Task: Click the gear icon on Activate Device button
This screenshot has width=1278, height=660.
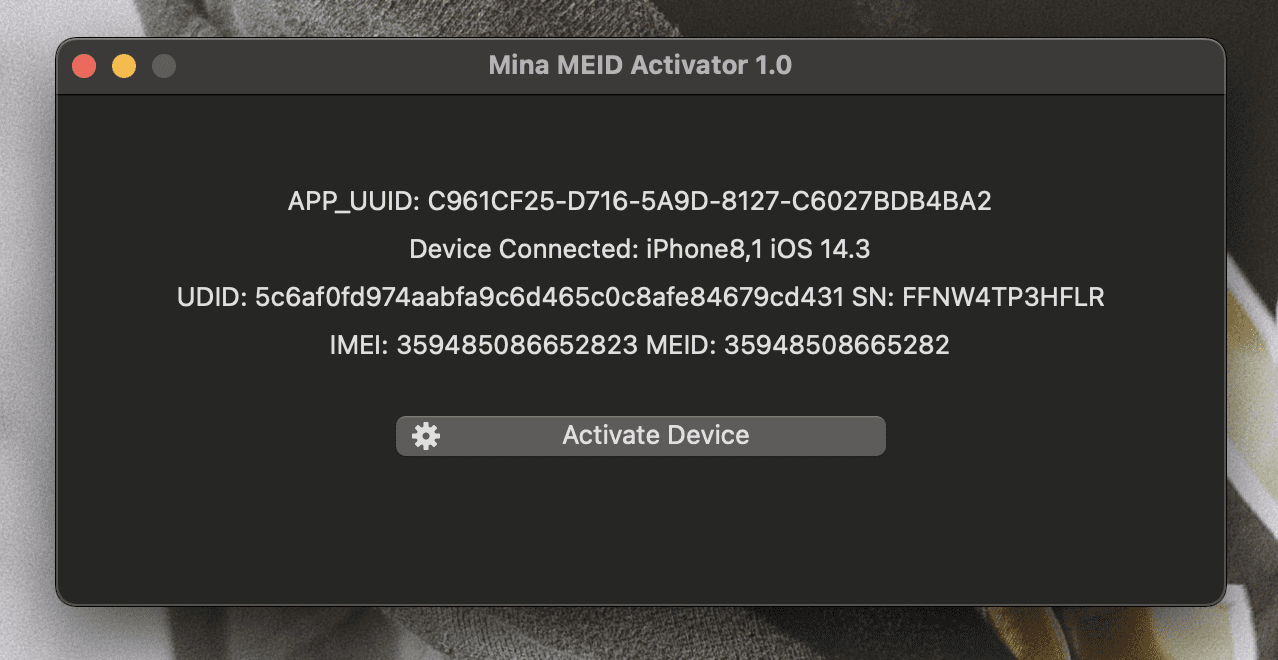Action: pos(427,435)
